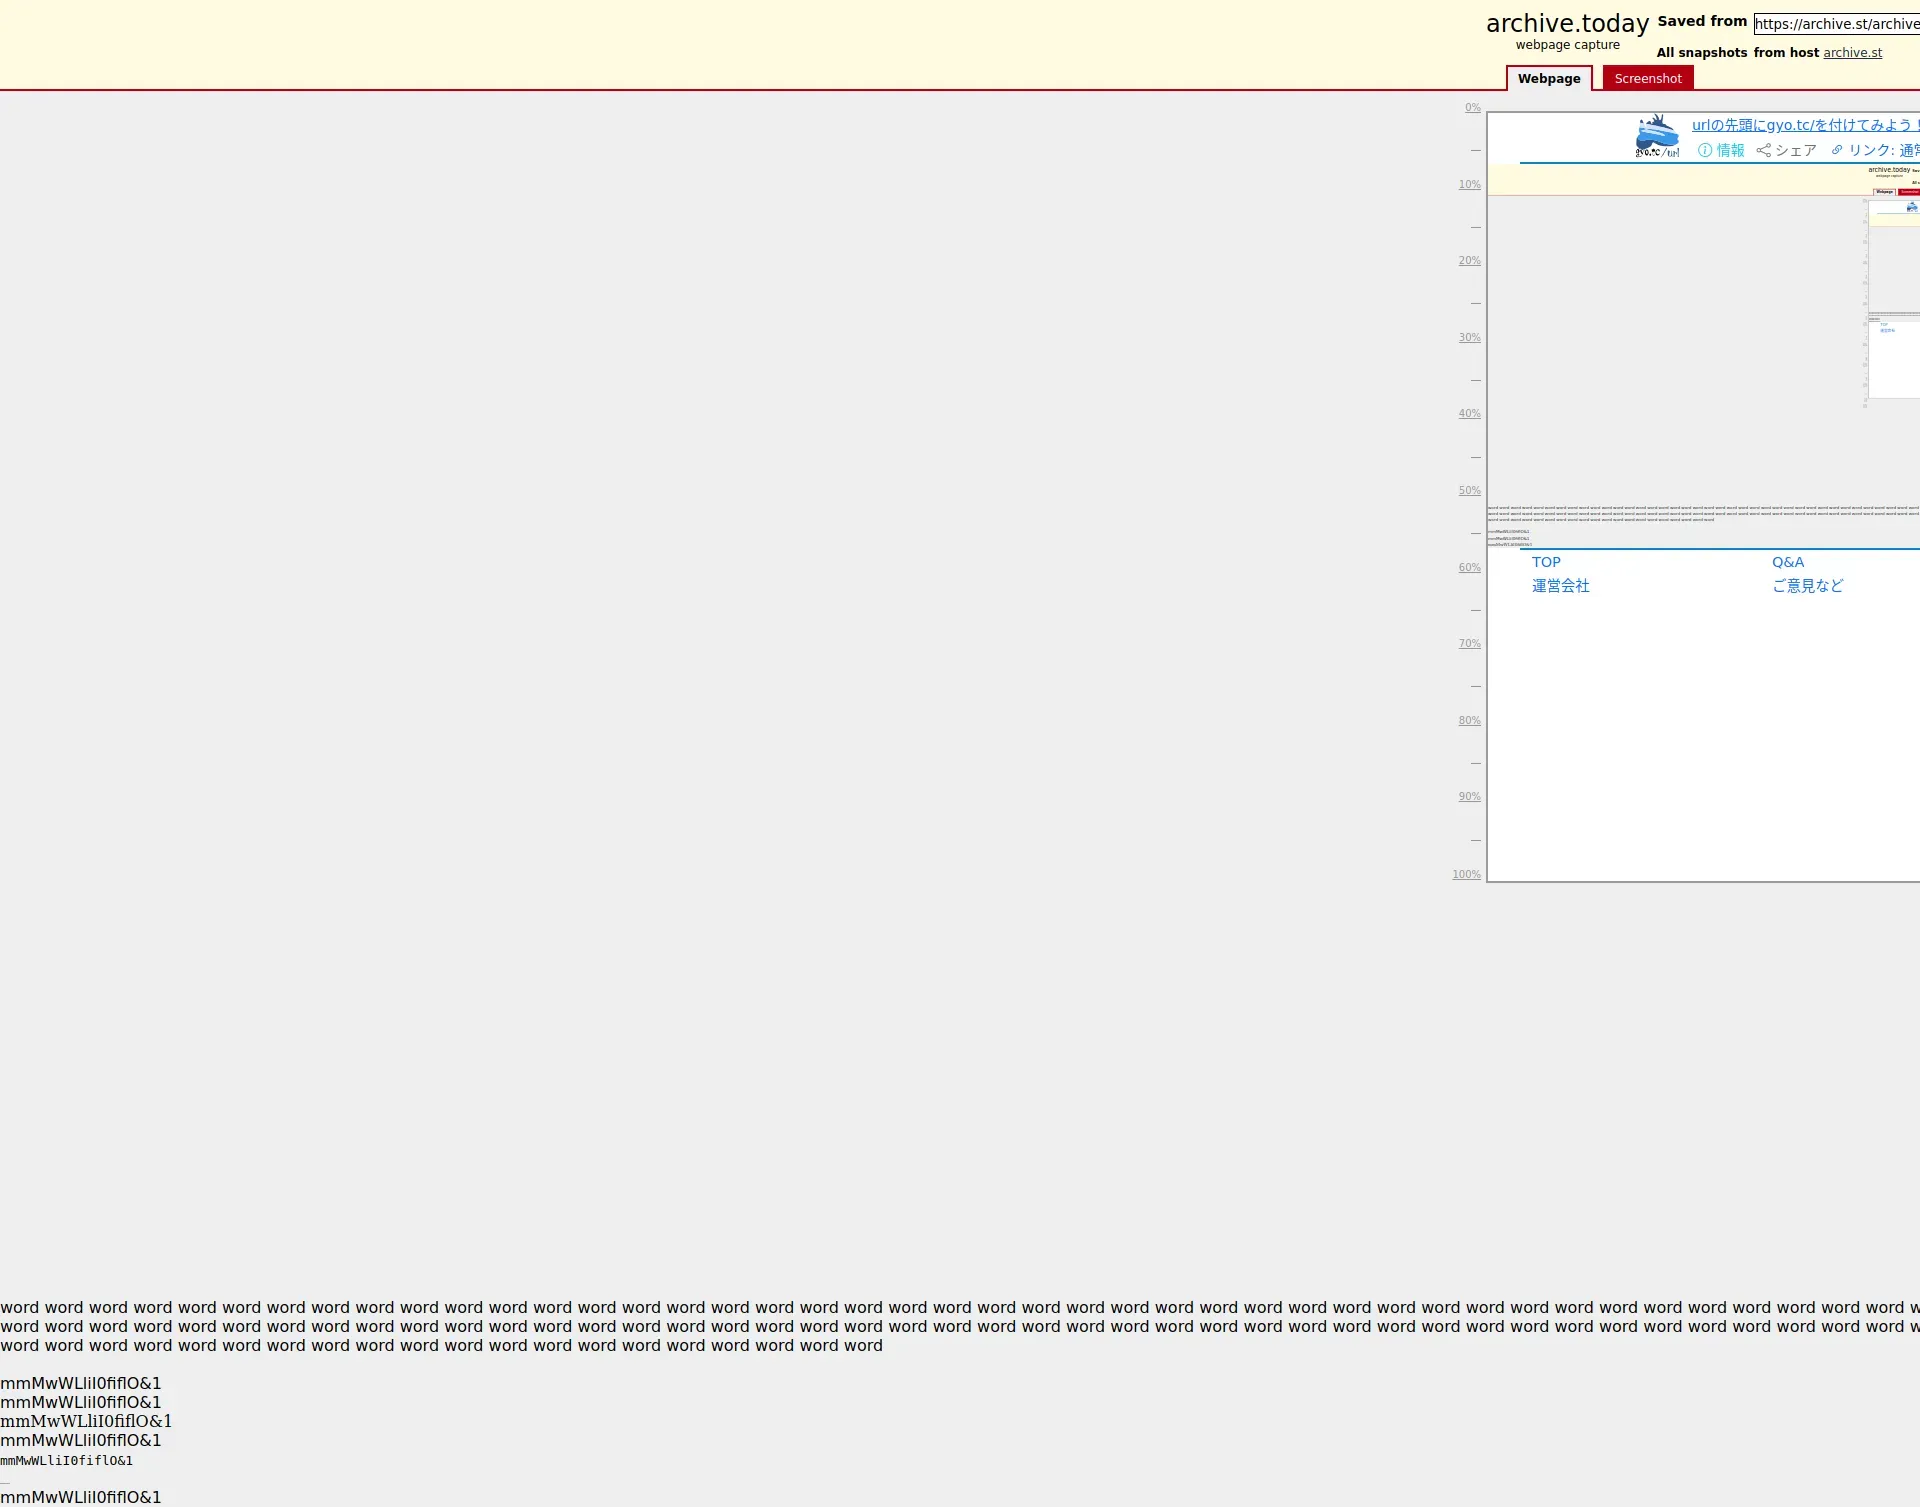Screen dimensions: 1920x1507
Task: Open the archive.st host snapshots link
Action: [x=1852, y=53]
